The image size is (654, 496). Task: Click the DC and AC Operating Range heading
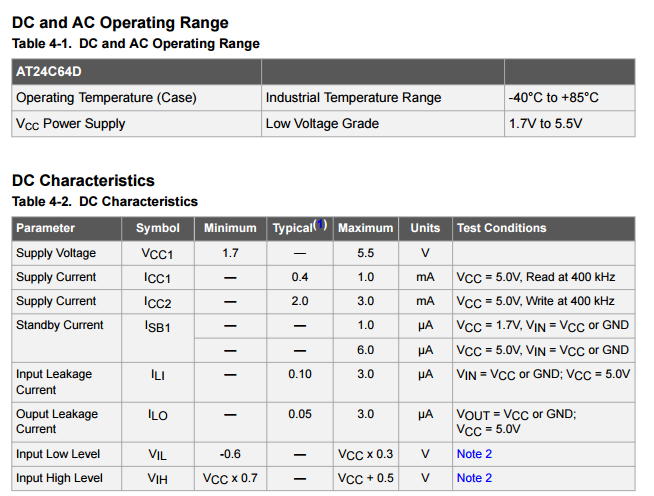click(120, 22)
